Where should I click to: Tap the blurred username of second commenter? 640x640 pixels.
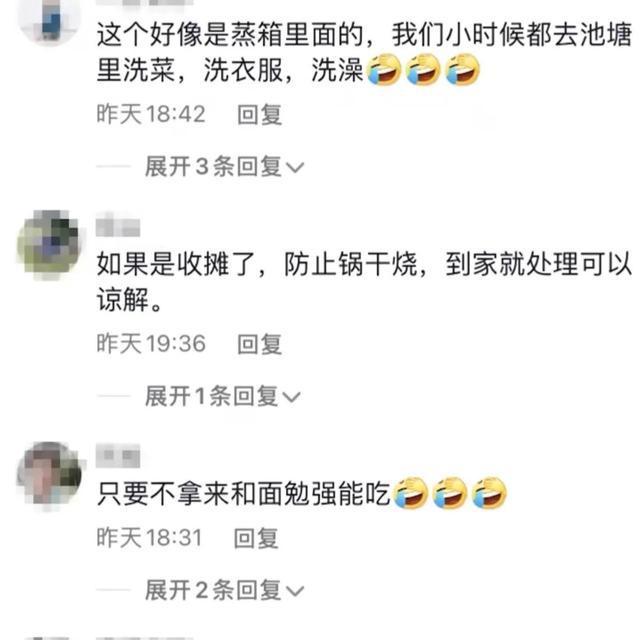click(118, 227)
